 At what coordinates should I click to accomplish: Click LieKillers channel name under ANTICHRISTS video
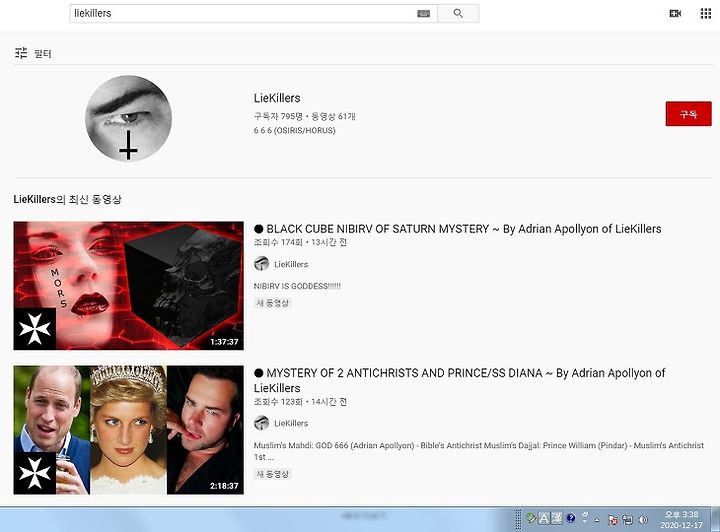pyautogui.click(x=291, y=423)
